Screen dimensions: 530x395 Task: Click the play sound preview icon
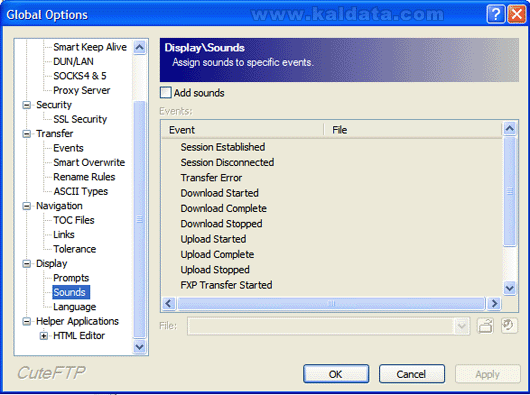[x=509, y=326]
